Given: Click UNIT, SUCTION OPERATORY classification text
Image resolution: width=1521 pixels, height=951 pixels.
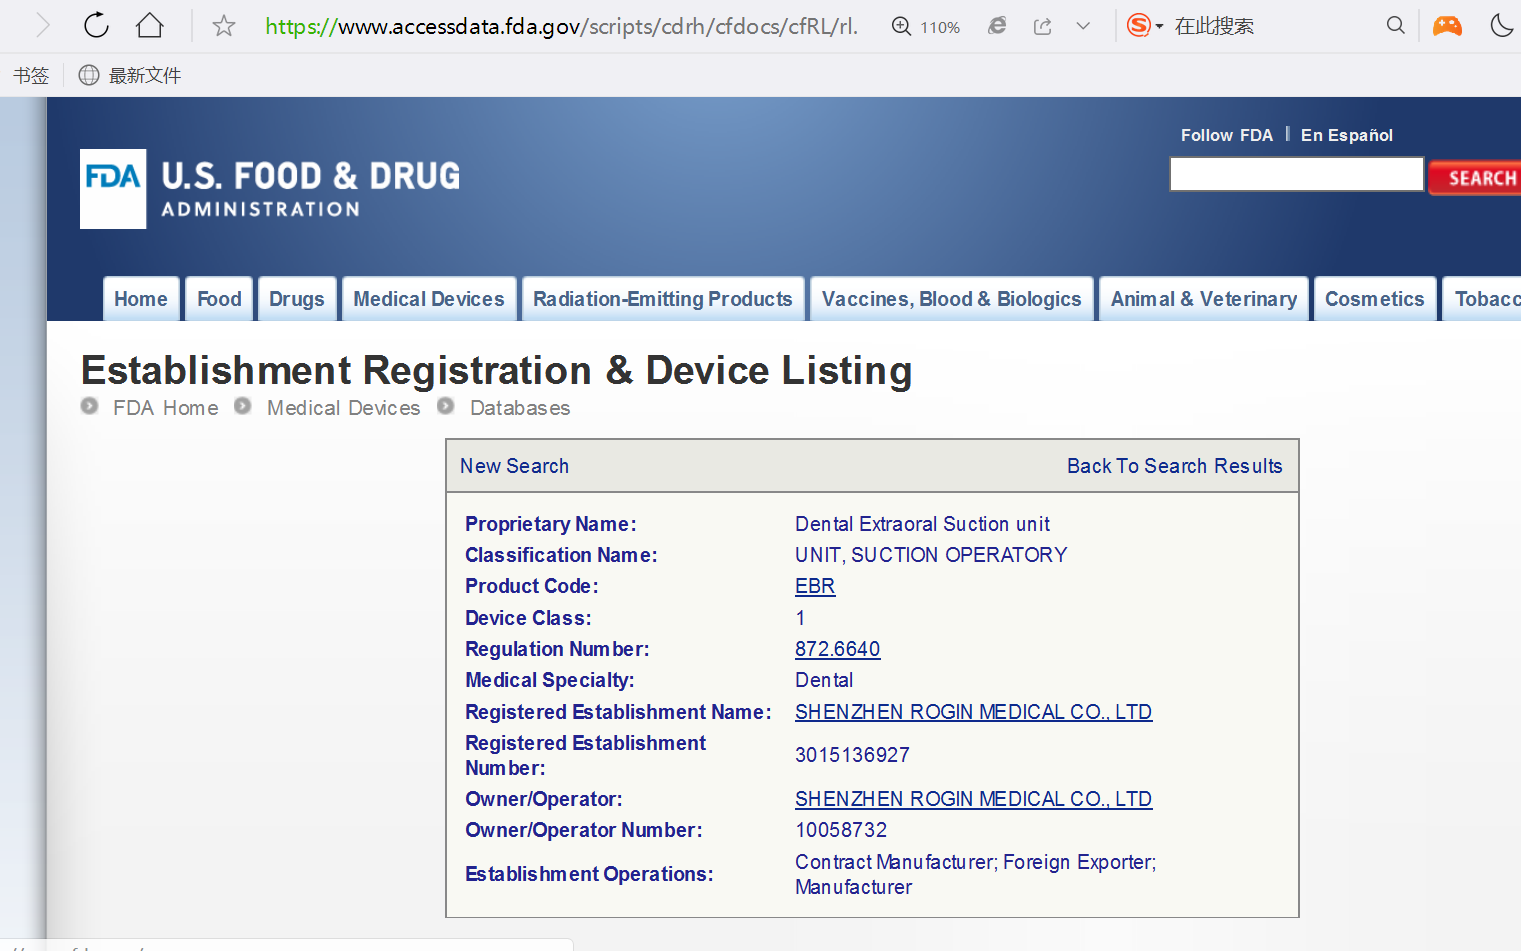Looking at the screenshot, I should pos(931,555).
